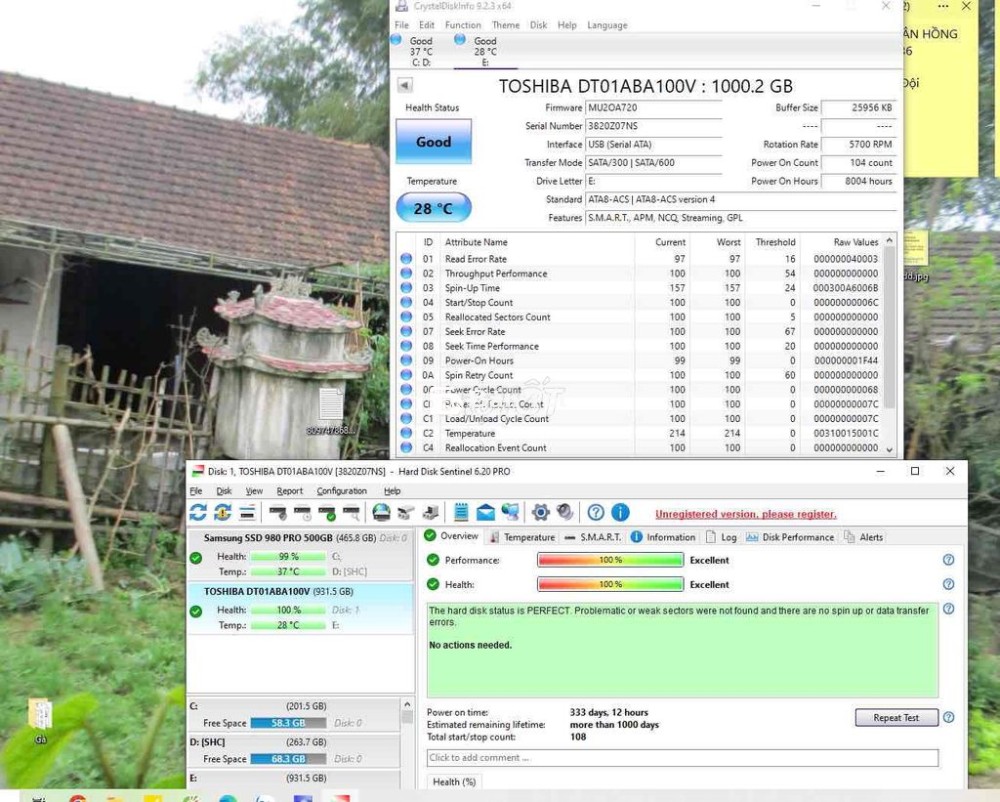Click the network computers icon in Sentinel toolbar
The image size is (1000, 802).
(510, 512)
